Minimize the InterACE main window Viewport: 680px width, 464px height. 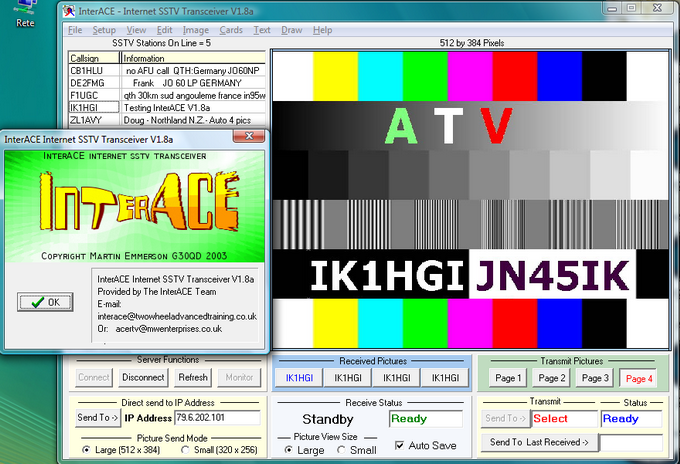pos(612,8)
